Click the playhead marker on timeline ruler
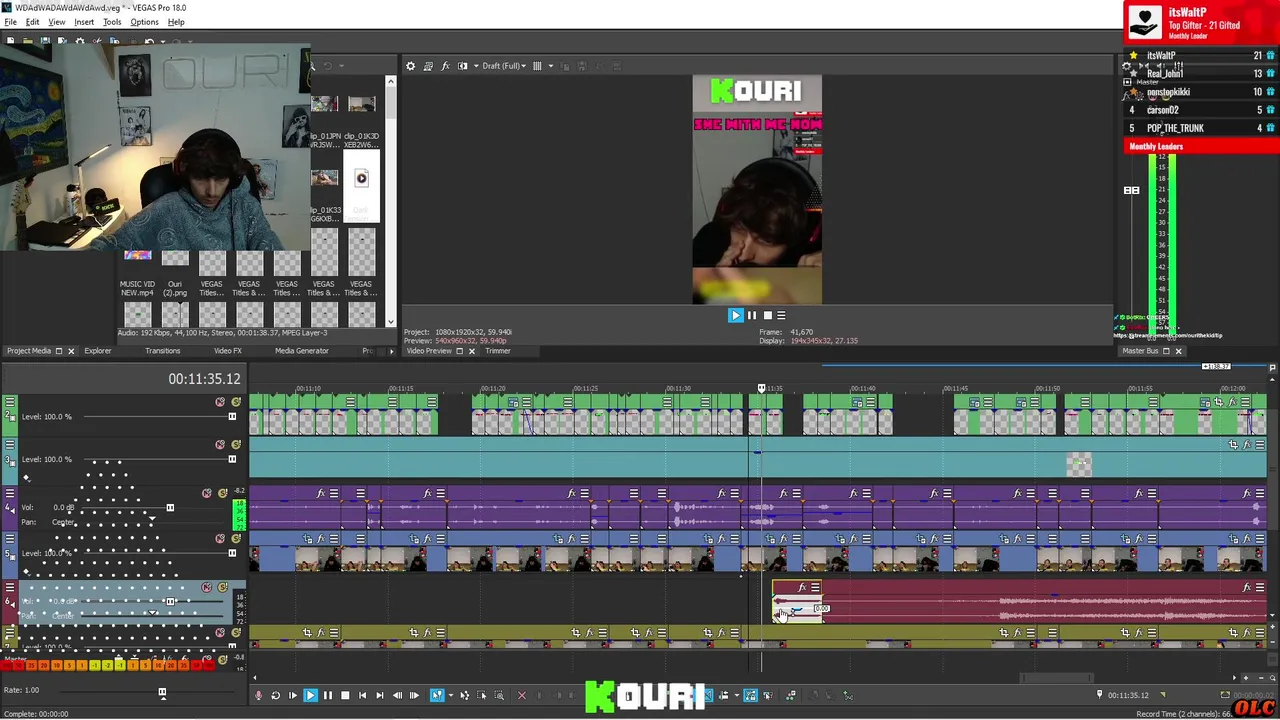This screenshot has width=1280, height=720. 761,388
